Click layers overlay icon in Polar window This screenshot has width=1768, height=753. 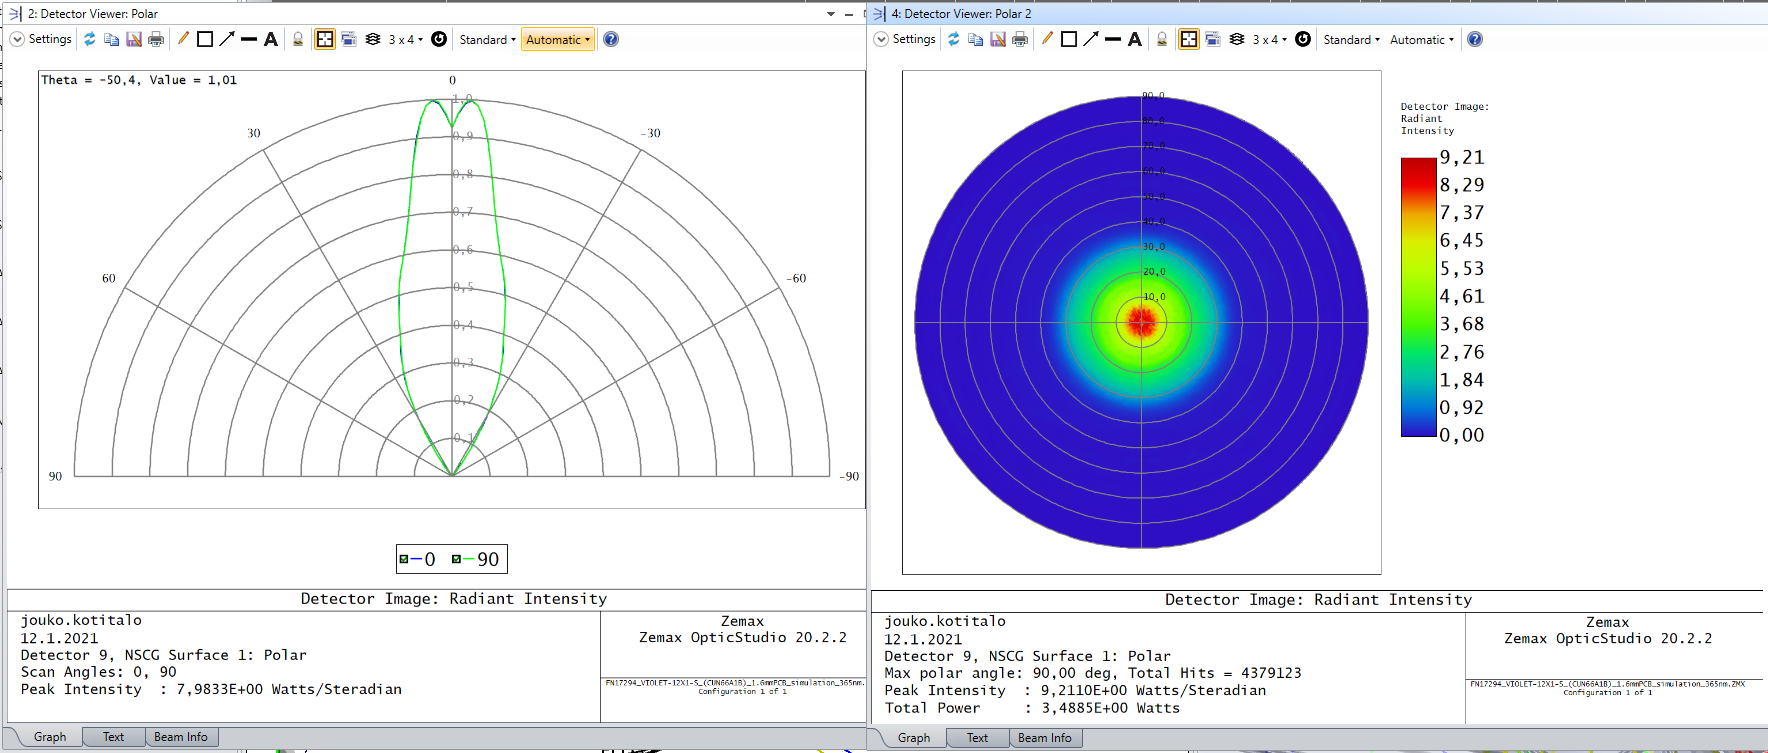pyautogui.click(x=373, y=39)
